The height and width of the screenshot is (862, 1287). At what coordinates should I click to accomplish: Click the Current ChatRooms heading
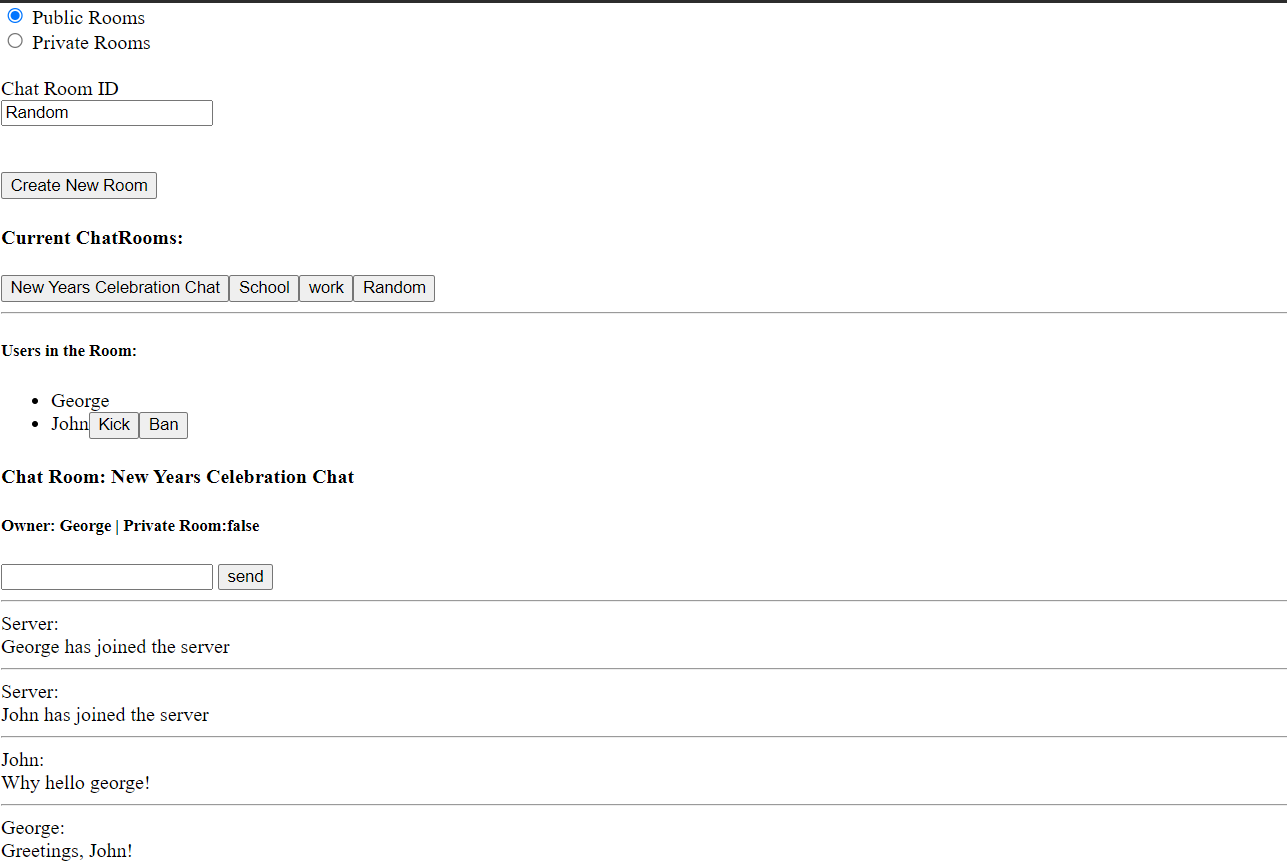pos(92,238)
